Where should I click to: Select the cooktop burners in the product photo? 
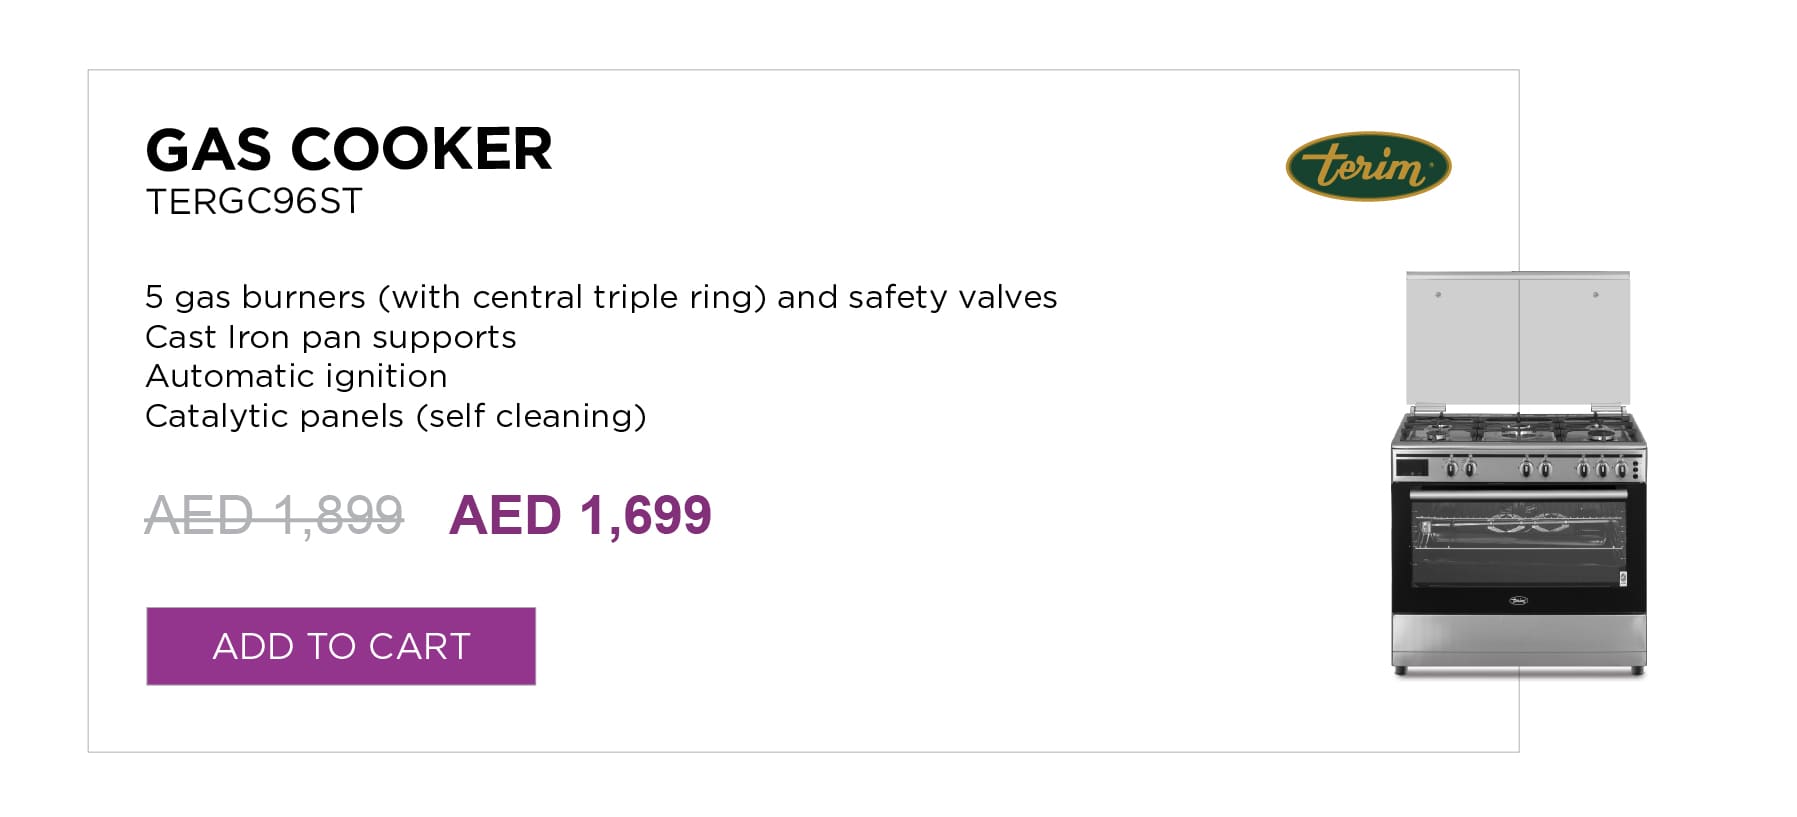click(1518, 431)
